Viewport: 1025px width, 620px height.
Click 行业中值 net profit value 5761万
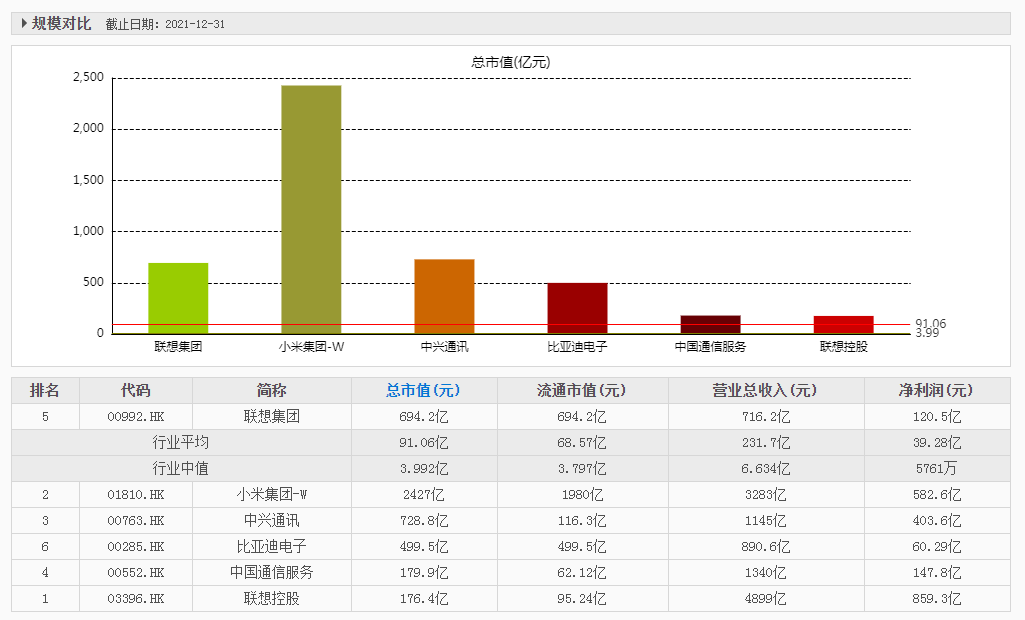[937, 468]
